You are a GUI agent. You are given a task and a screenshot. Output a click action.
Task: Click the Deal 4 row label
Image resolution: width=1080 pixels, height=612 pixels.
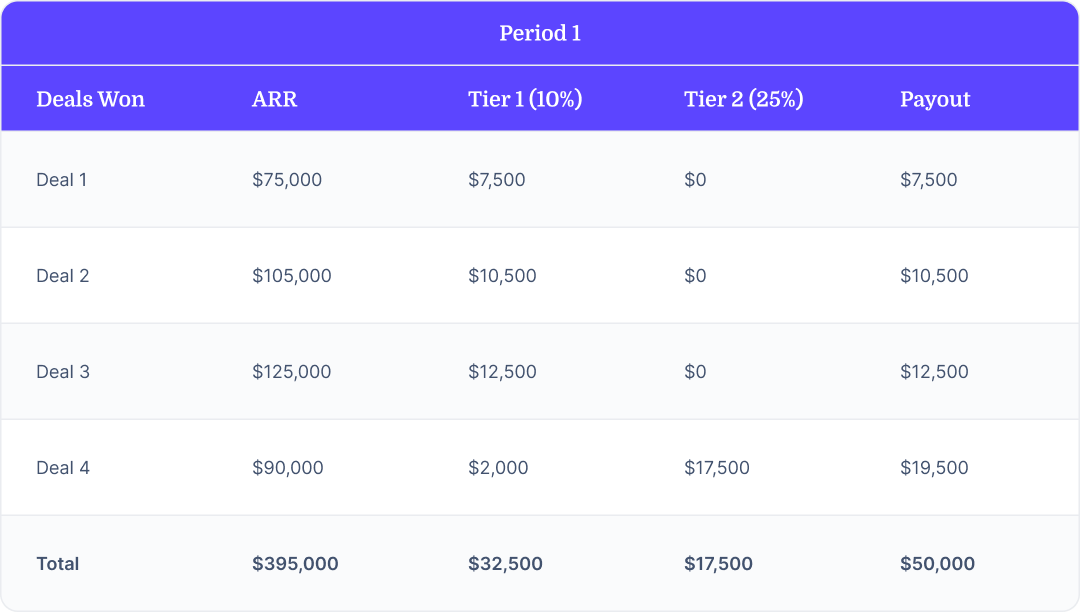(63, 467)
